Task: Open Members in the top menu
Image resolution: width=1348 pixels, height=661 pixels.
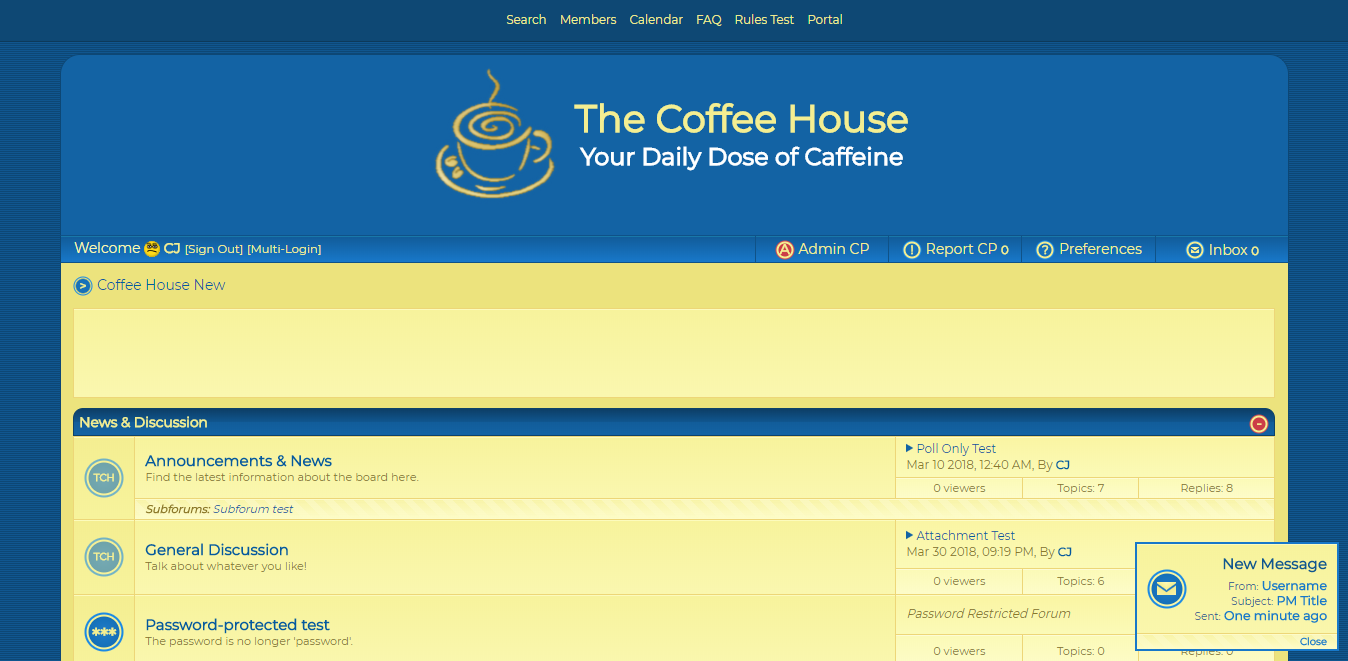Action: [x=588, y=20]
